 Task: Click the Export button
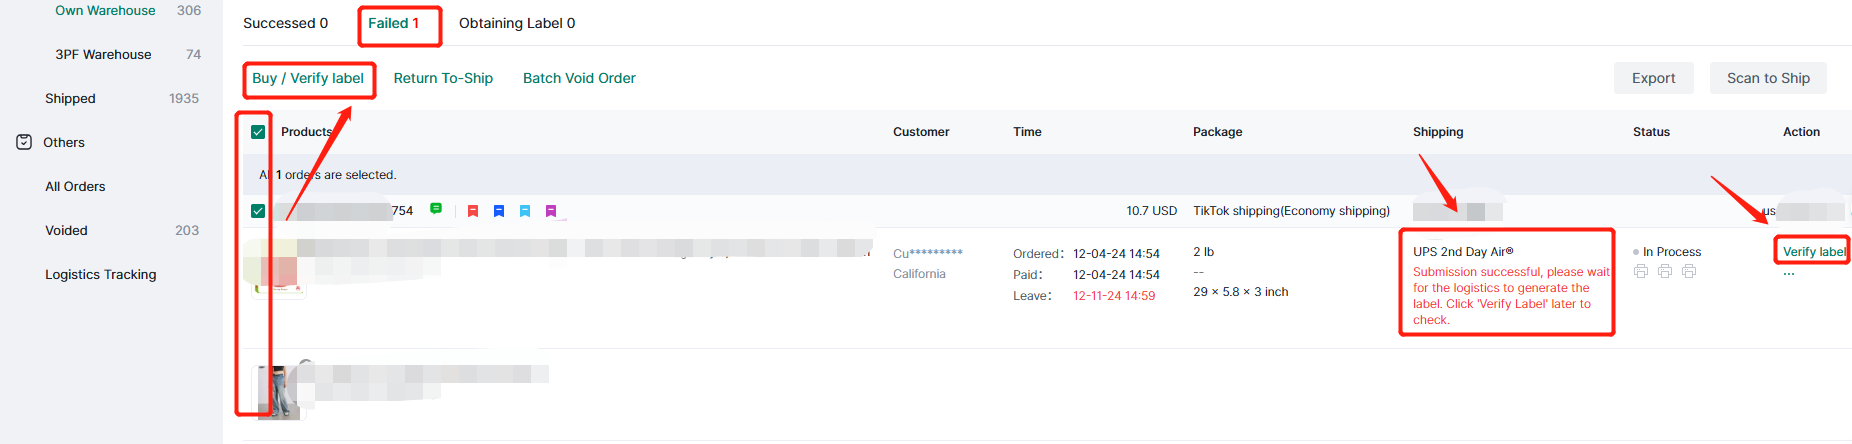1653,78
